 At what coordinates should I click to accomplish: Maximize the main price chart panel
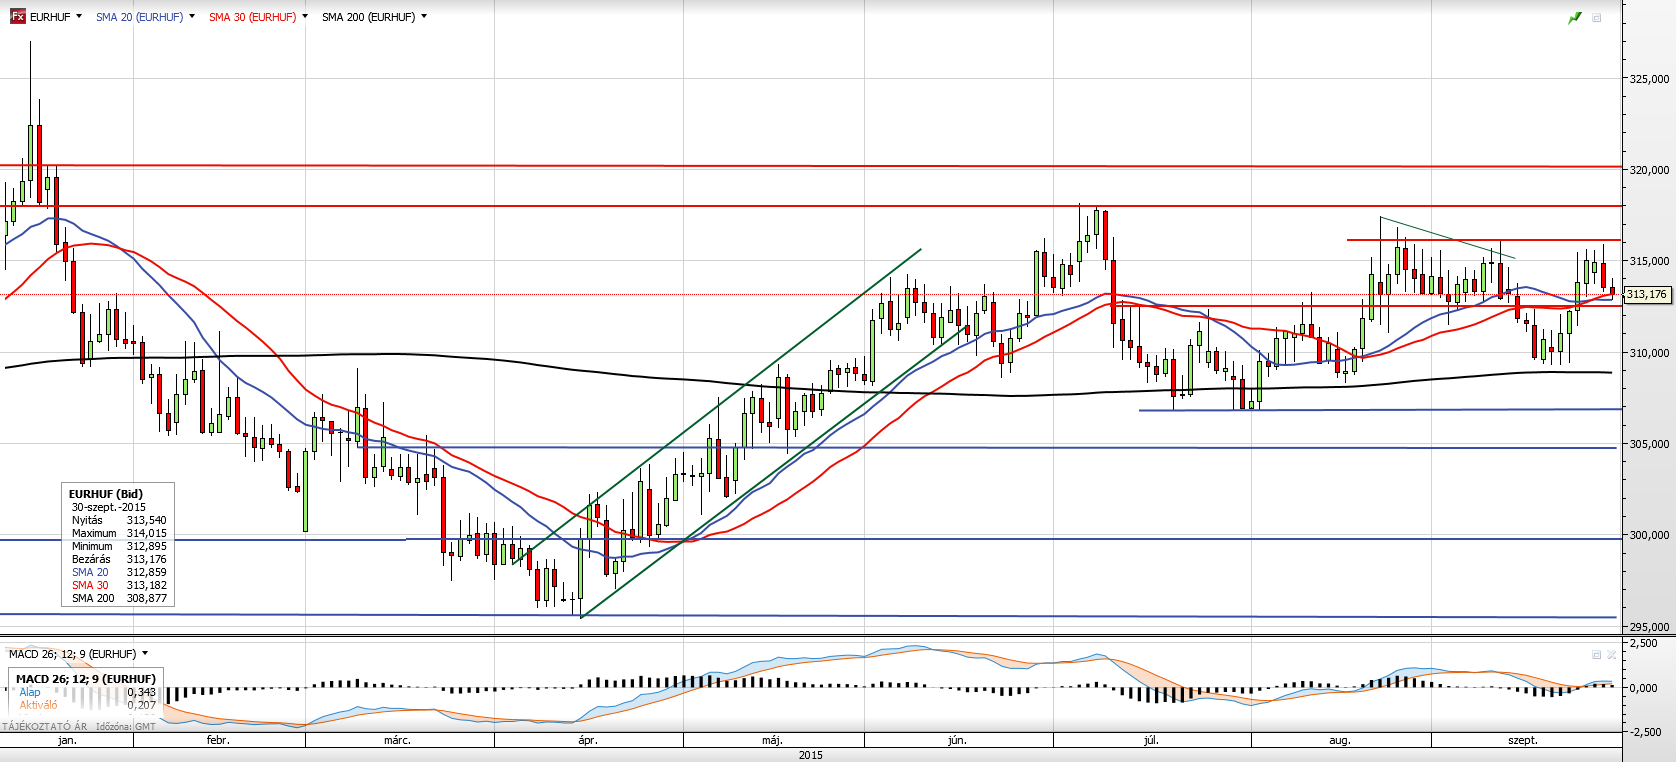[1597, 18]
